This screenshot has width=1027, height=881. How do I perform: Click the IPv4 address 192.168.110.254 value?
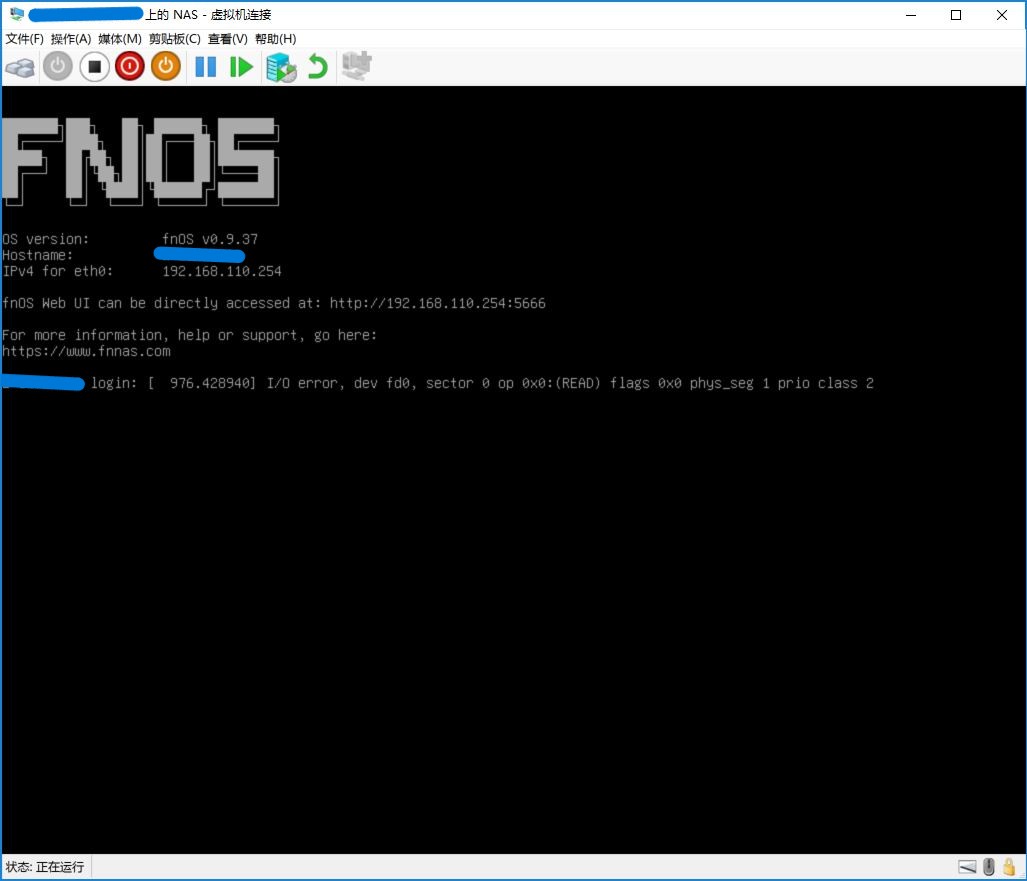click(x=222, y=271)
